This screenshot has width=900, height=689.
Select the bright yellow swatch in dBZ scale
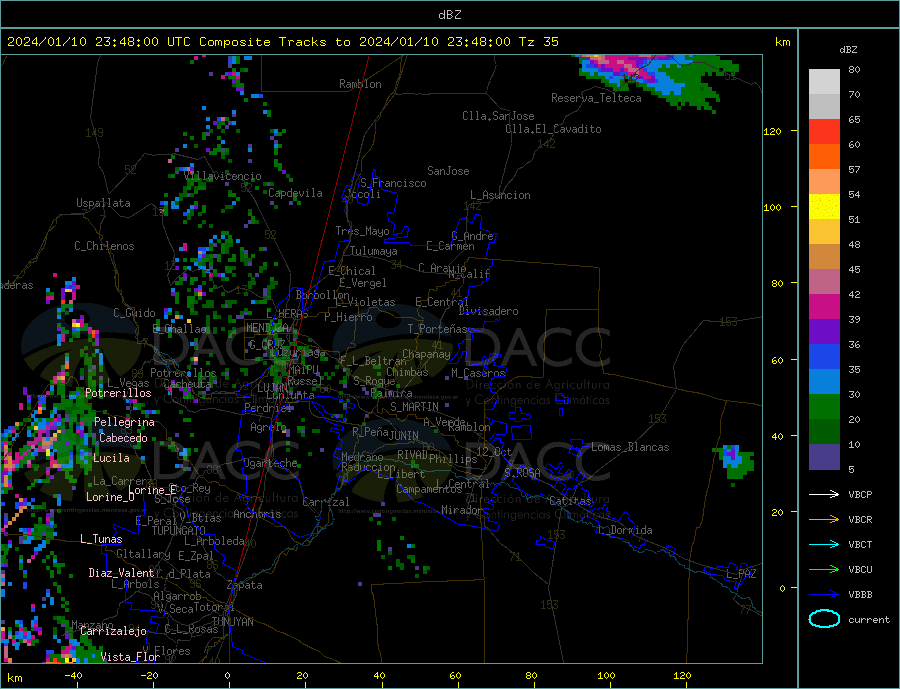click(824, 207)
